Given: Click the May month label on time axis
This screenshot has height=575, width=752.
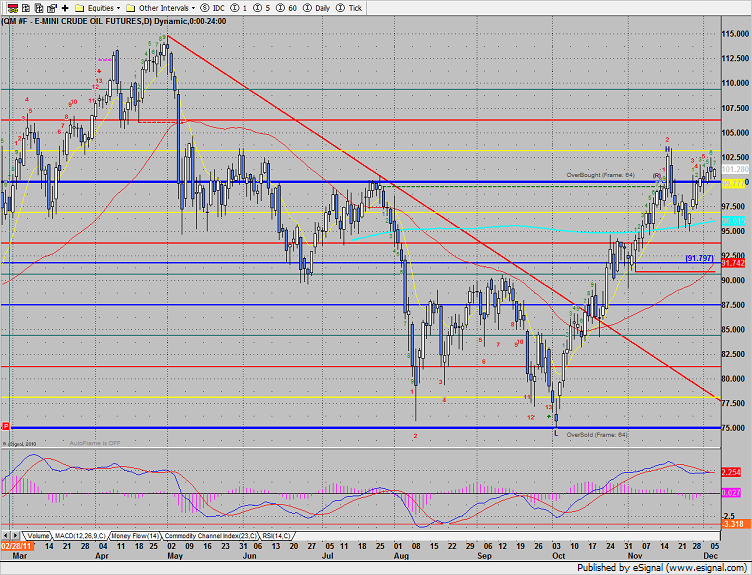Looking at the screenshot, I should coord(175,556).
